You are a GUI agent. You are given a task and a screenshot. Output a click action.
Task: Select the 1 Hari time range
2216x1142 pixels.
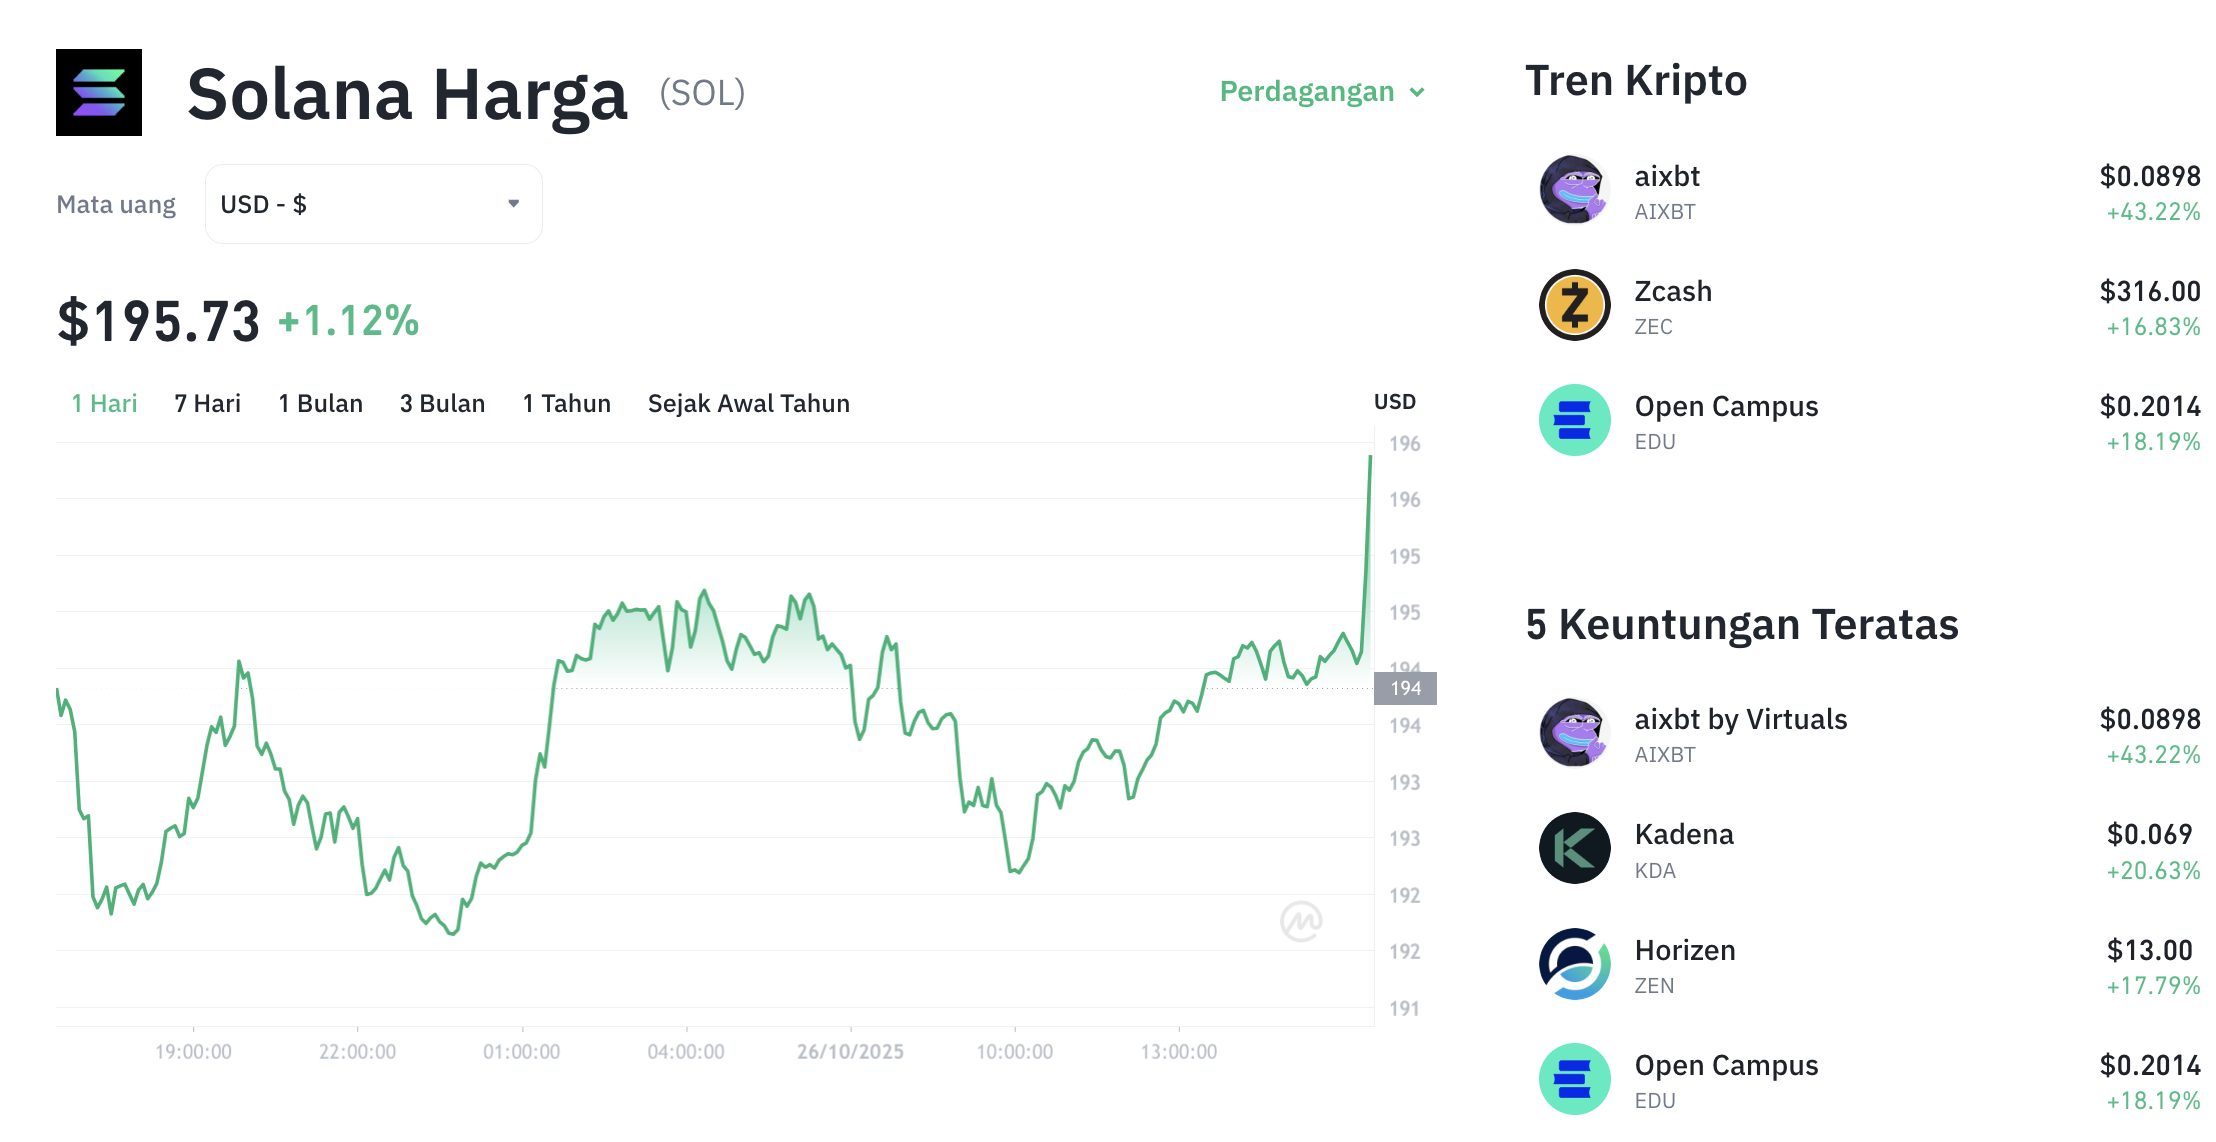pos(104,404)
